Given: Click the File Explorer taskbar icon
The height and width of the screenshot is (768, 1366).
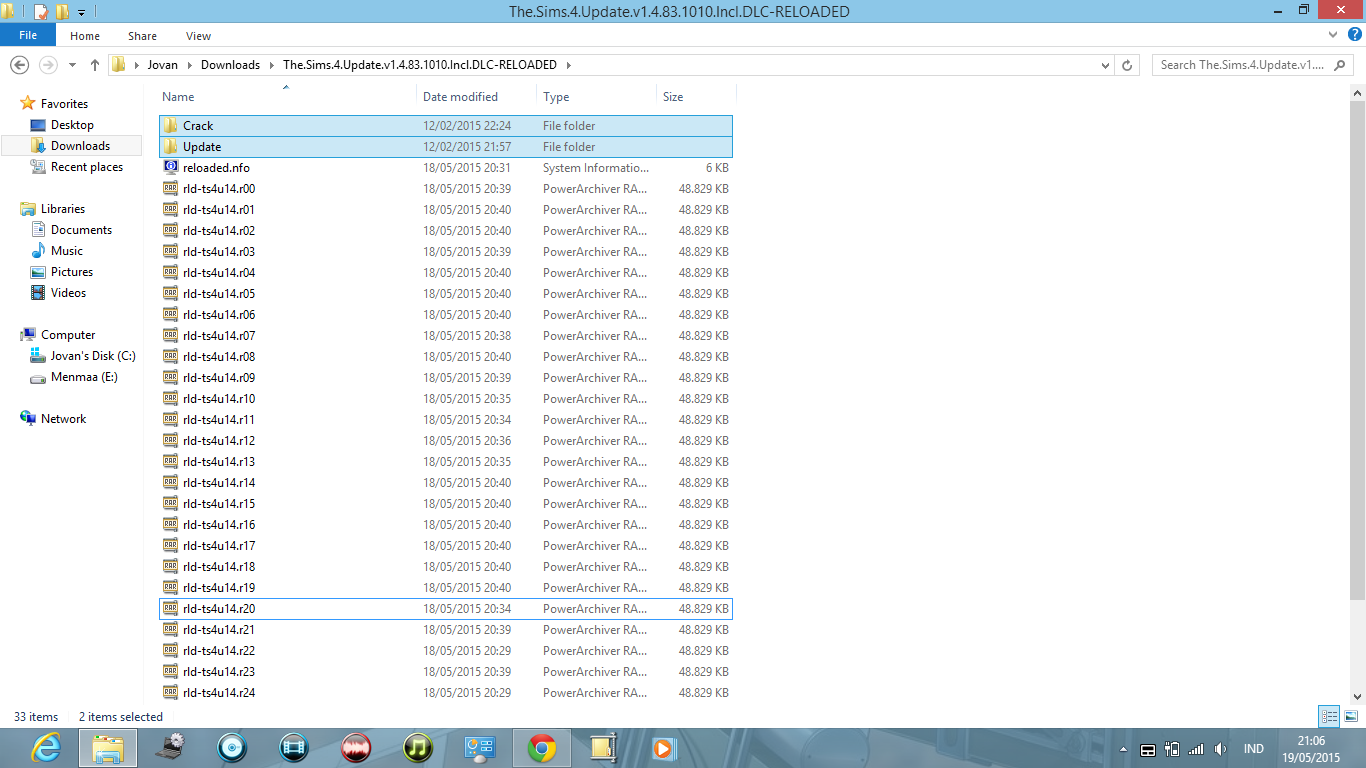Looking at the screenshot, I should (x=108, y=747).
